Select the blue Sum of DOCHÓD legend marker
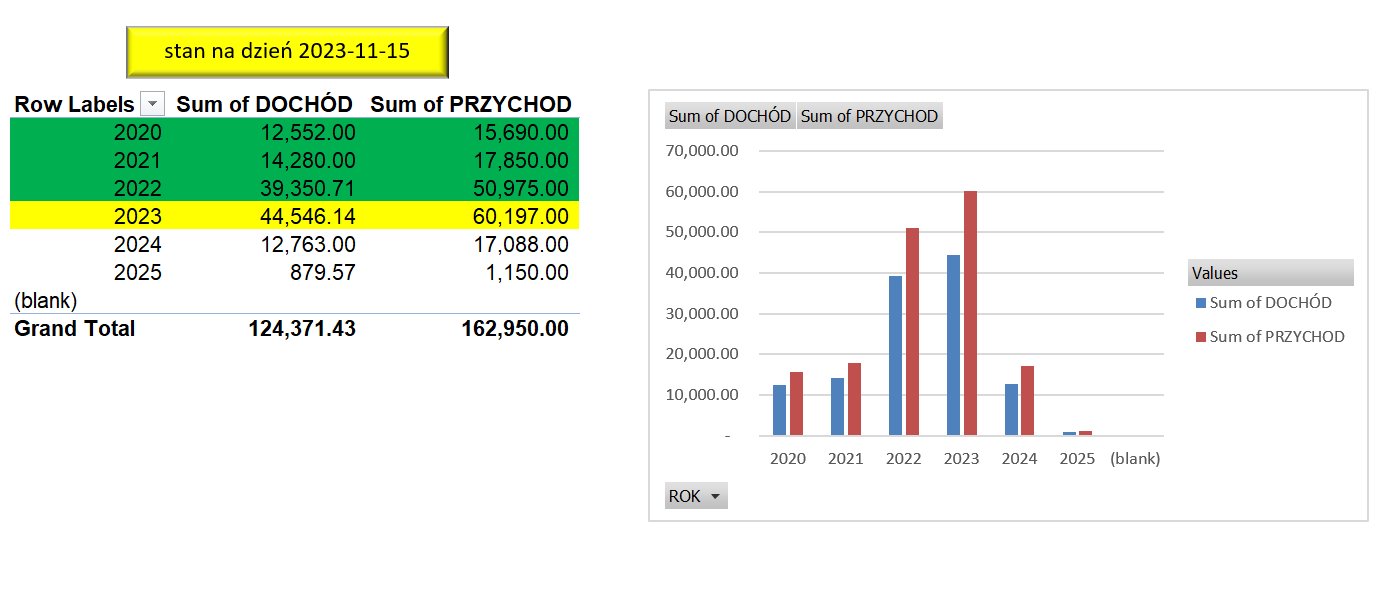1380x590 pixels. [1201, 303]
